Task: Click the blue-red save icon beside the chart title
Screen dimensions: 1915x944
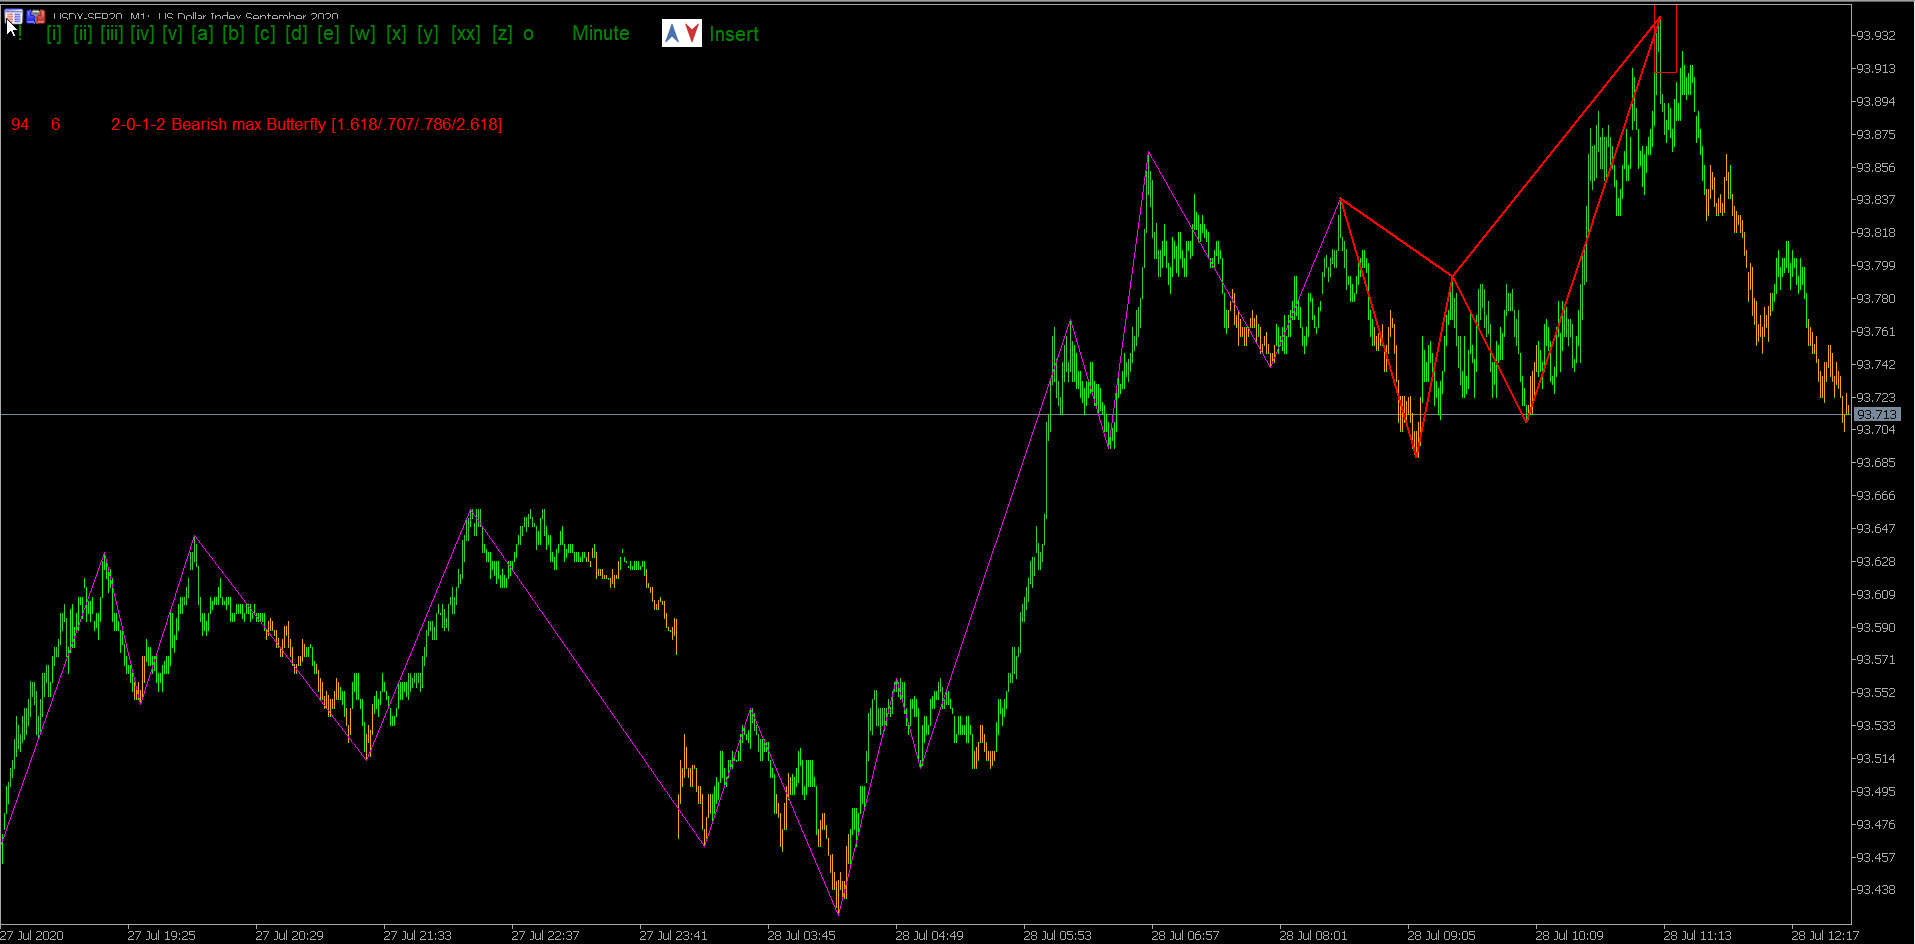Action: pyautogui.click(x=36, y=16)
